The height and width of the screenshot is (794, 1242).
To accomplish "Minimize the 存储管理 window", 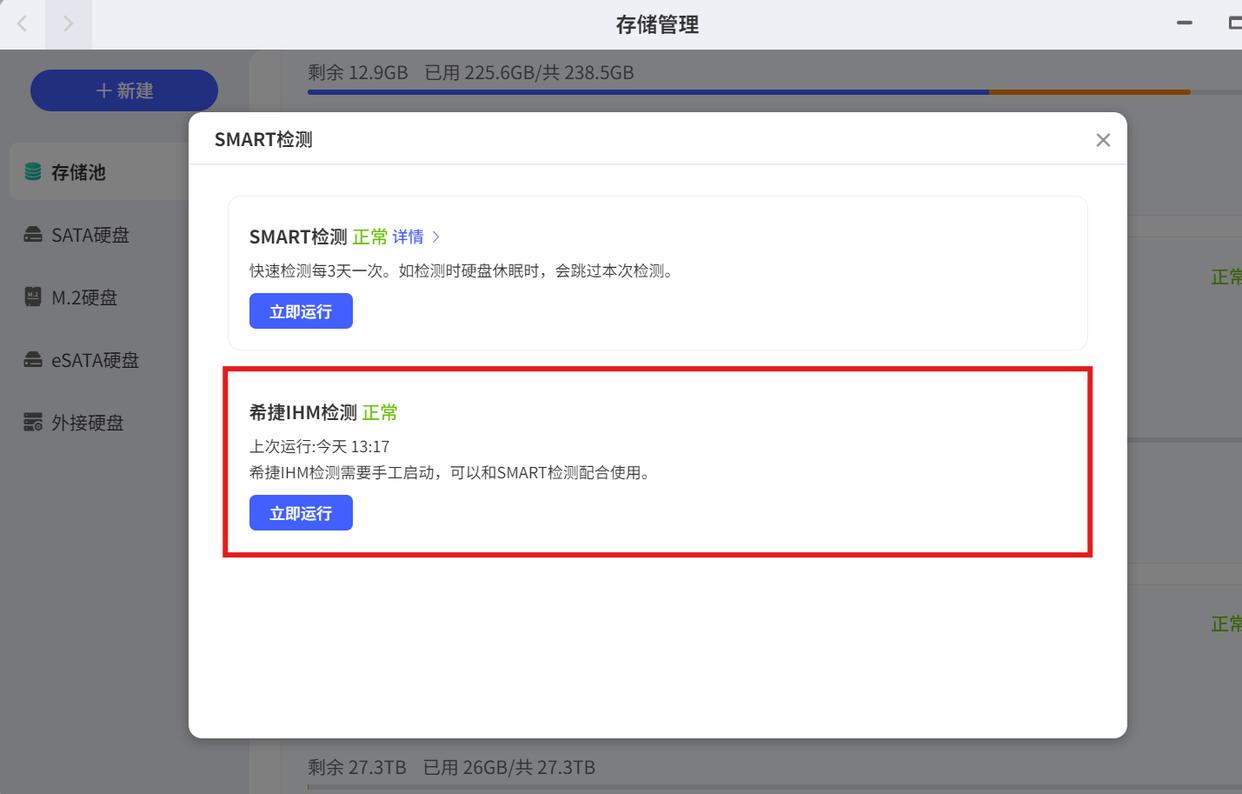I will point(1185,24).
